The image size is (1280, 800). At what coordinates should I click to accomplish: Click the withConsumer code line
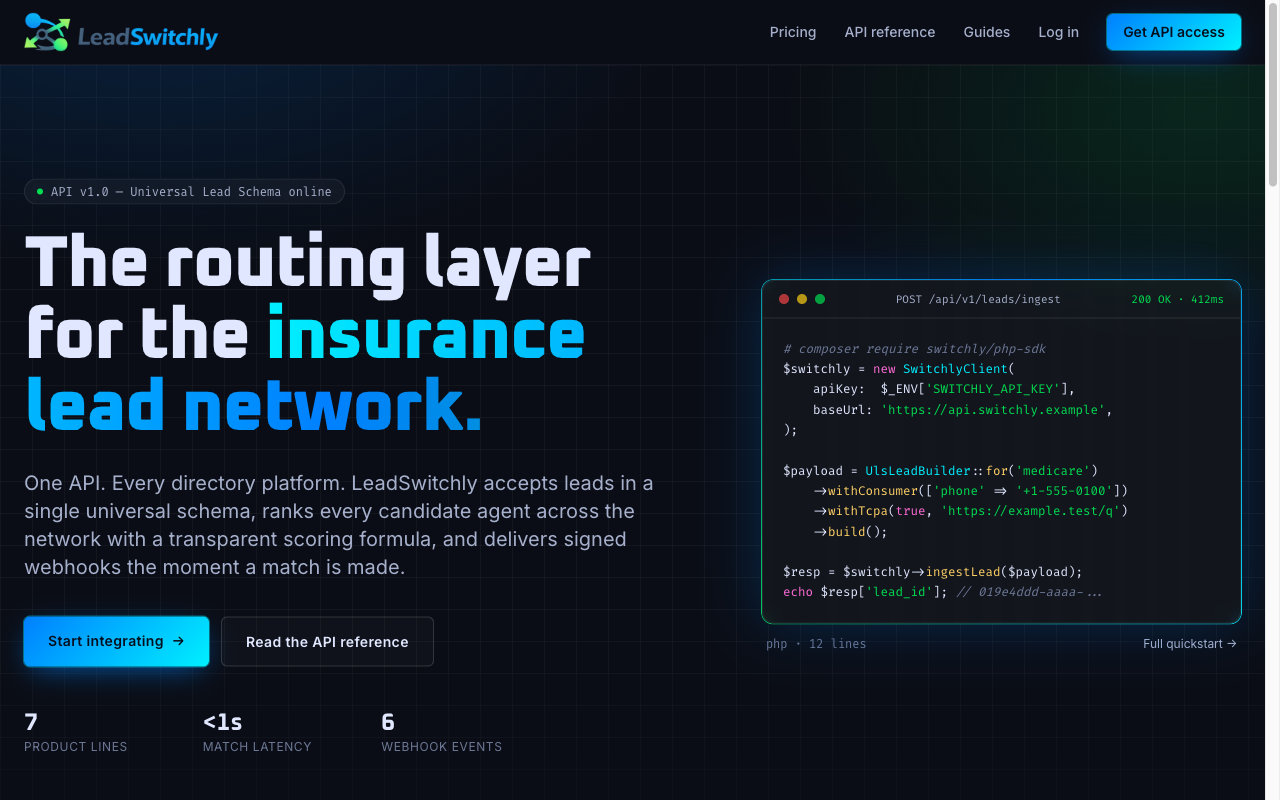(x=970, y=490)
